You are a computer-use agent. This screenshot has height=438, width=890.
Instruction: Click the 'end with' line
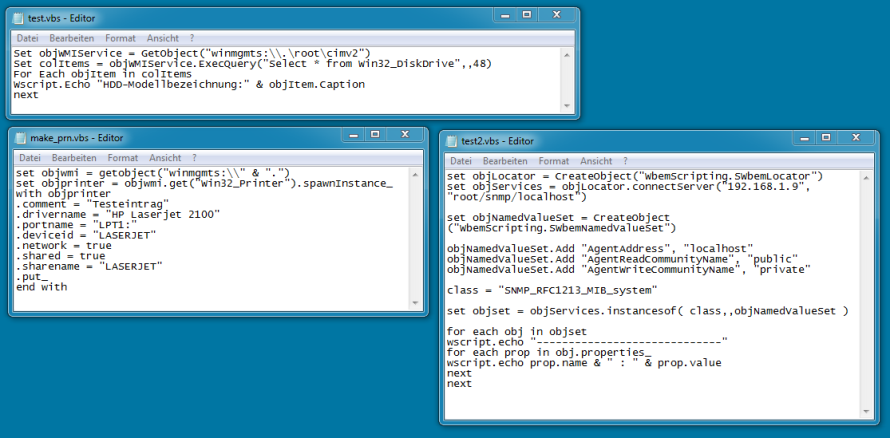coord(41,287)
